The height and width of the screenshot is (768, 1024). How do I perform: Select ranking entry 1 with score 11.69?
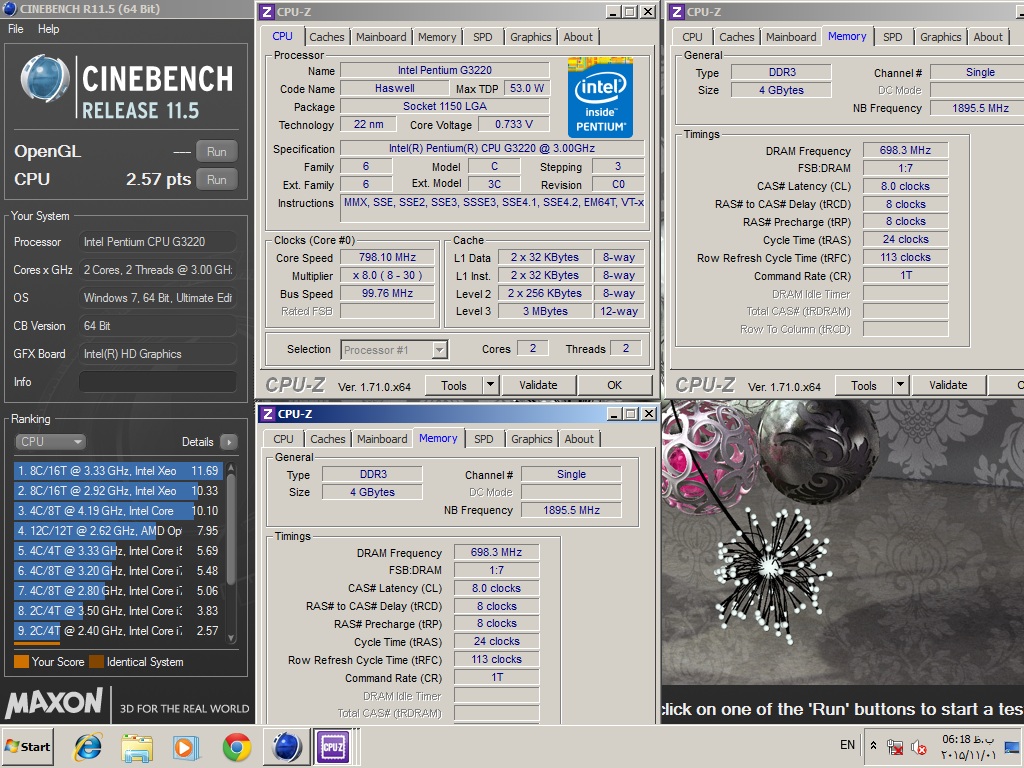pos(118,470)
